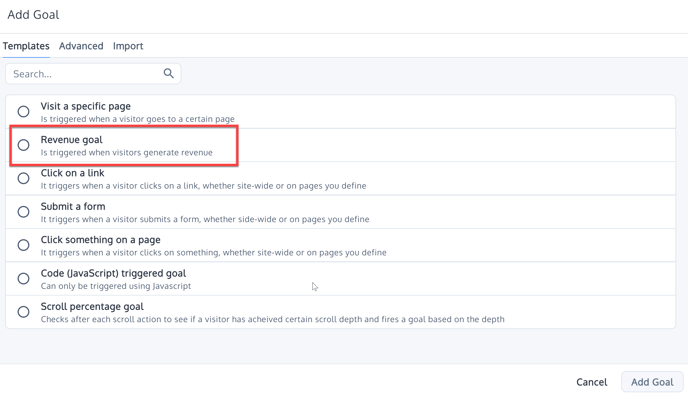
Task: Go to the Import tab
Action: pos(128,46)
